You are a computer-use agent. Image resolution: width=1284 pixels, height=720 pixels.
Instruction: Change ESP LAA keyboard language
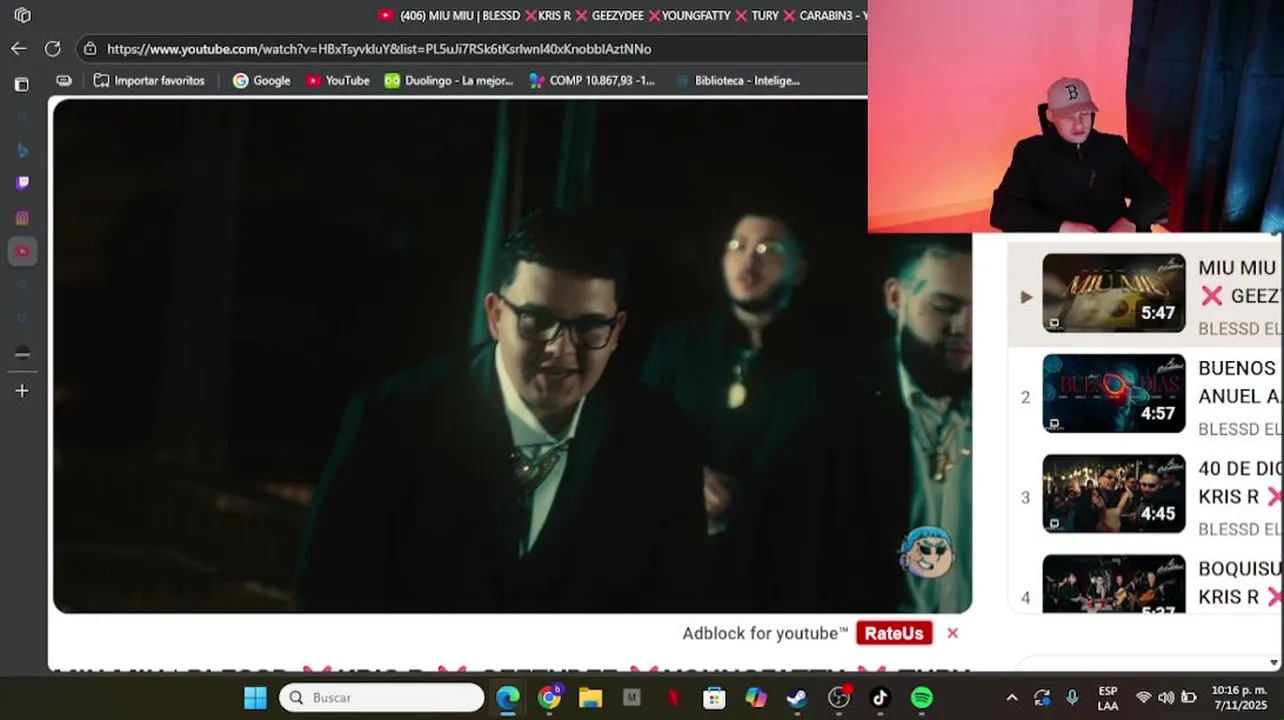coord(1108,697)
